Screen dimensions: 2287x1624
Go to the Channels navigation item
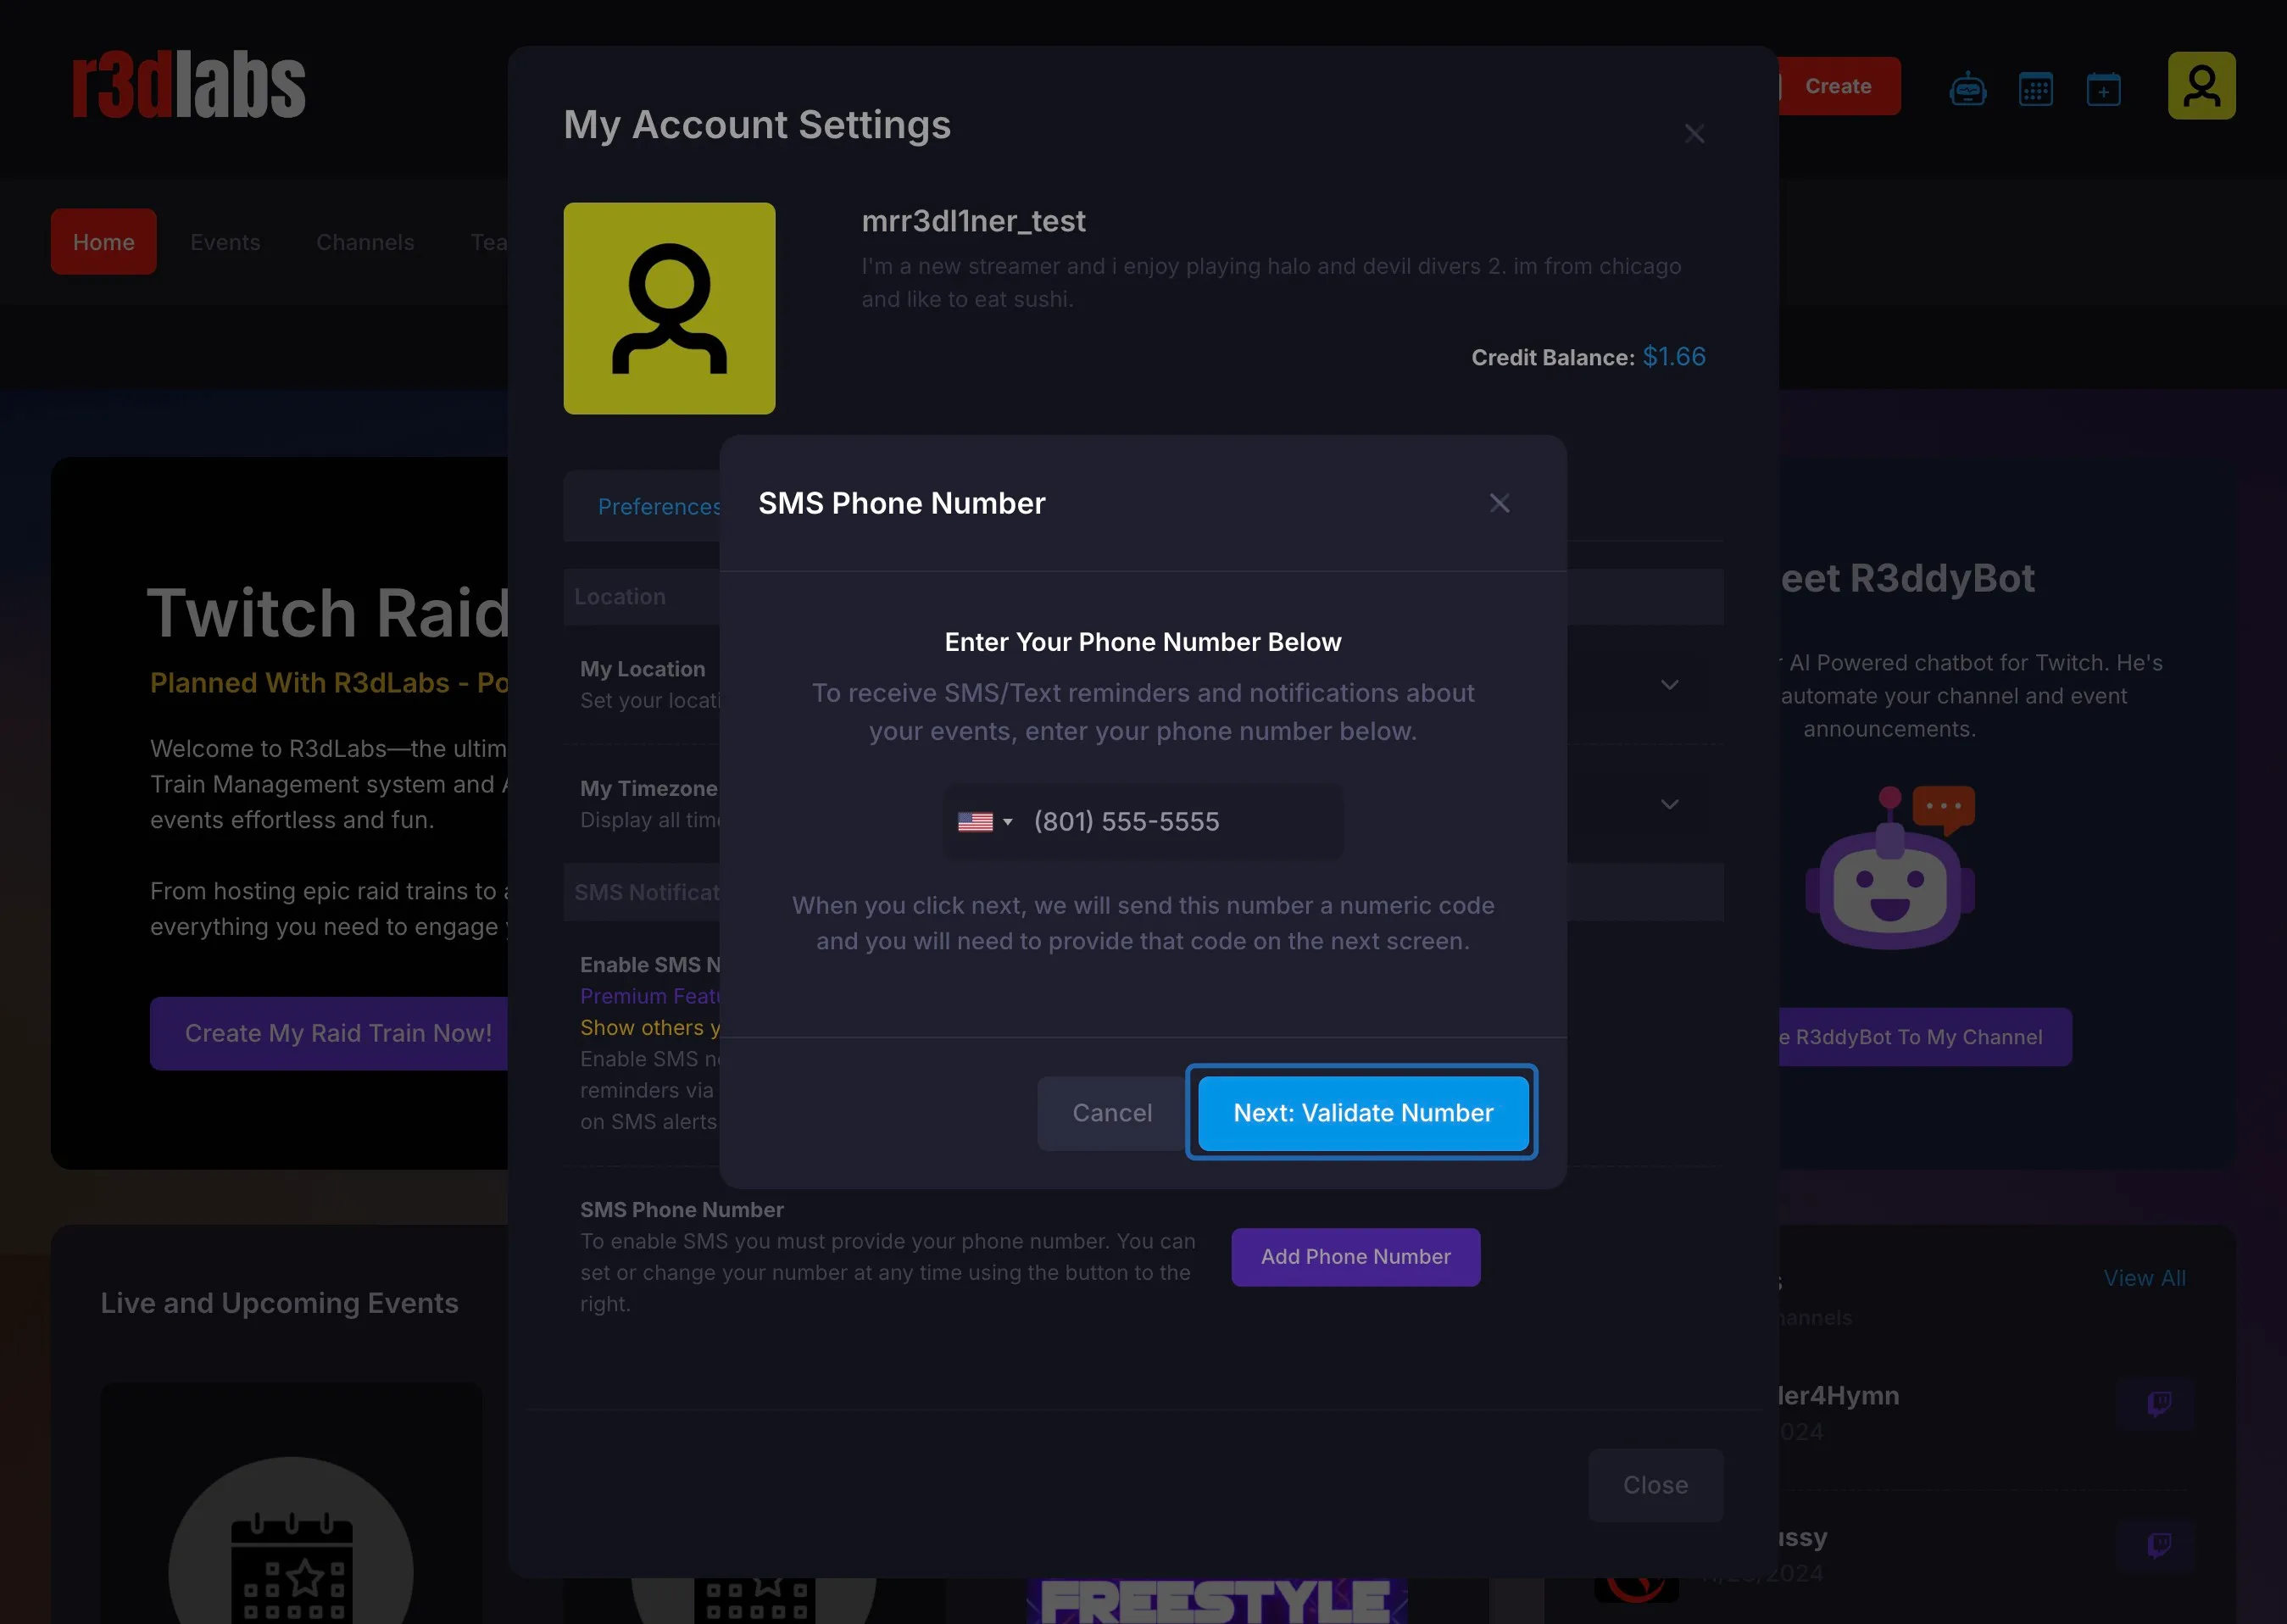365,242
